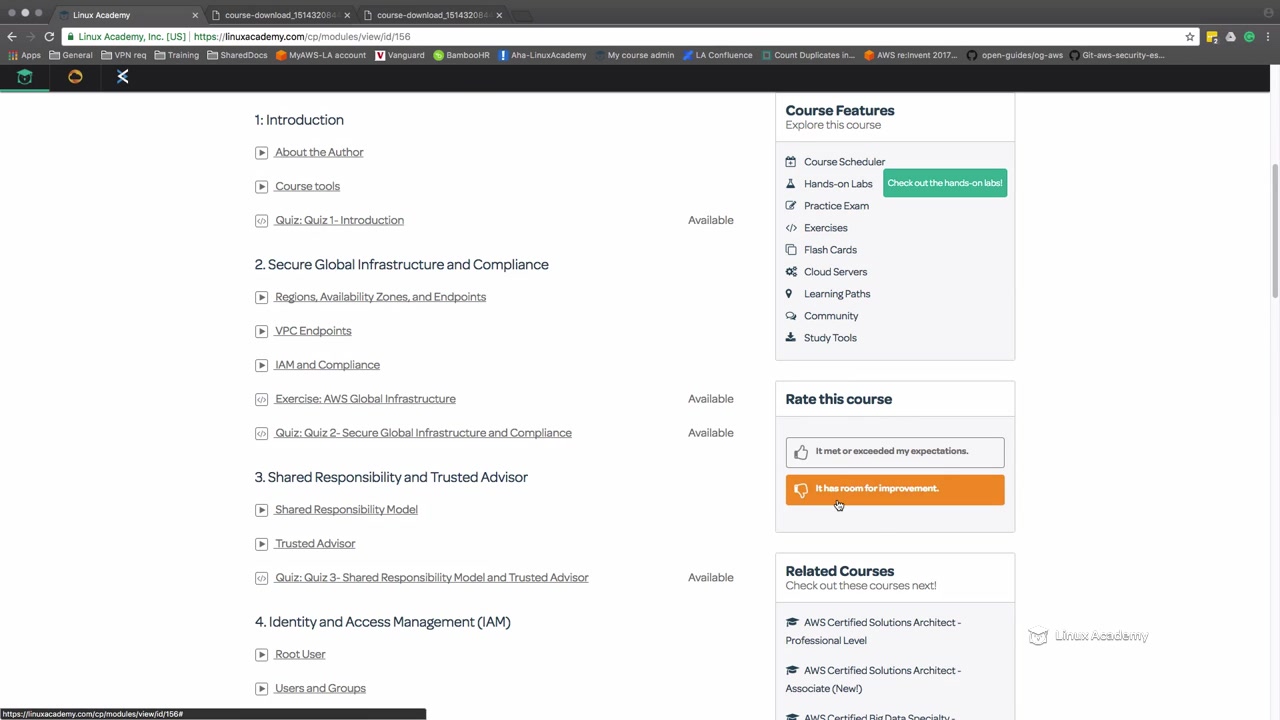Screen dimensions: 1280x720
Task: Click play icon beside Root User
Action: point(261,655)
